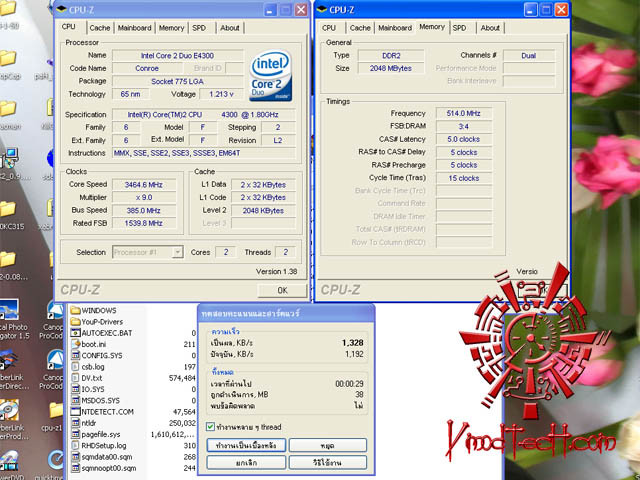Minimize the left CPU-Z window
Screen dimensions: 640x480
269,10
